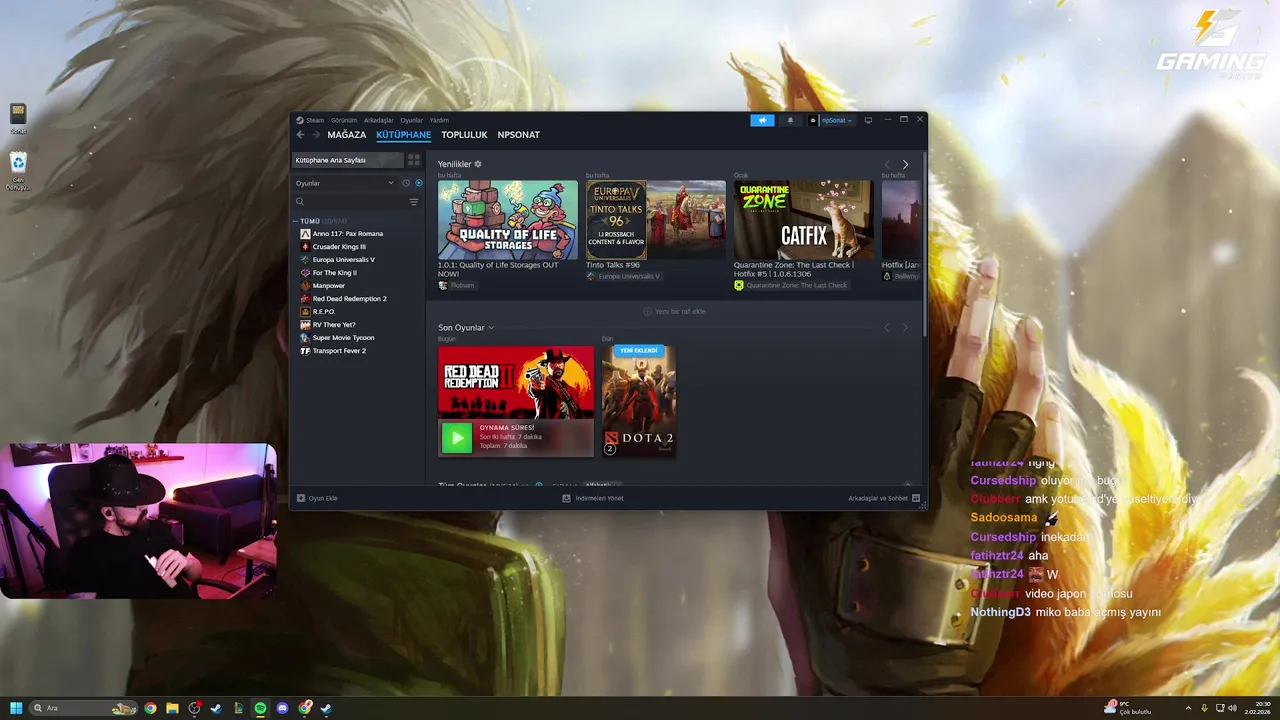Open friends list icon beside Arkadaşlar ve Sohbet
Image resolution: width=1280 pixels, height=720 pixels.
[x=916, y=498]
